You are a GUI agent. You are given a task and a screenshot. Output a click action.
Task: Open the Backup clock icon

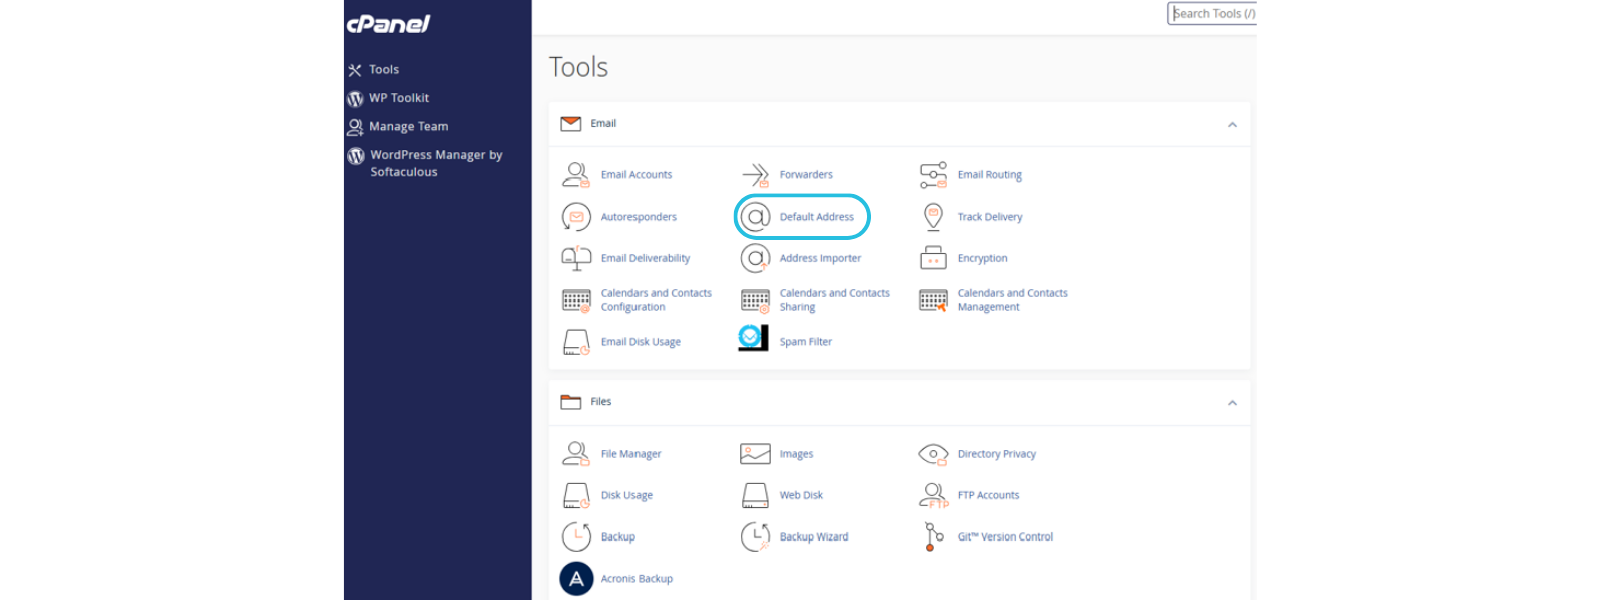coord(576,537)
